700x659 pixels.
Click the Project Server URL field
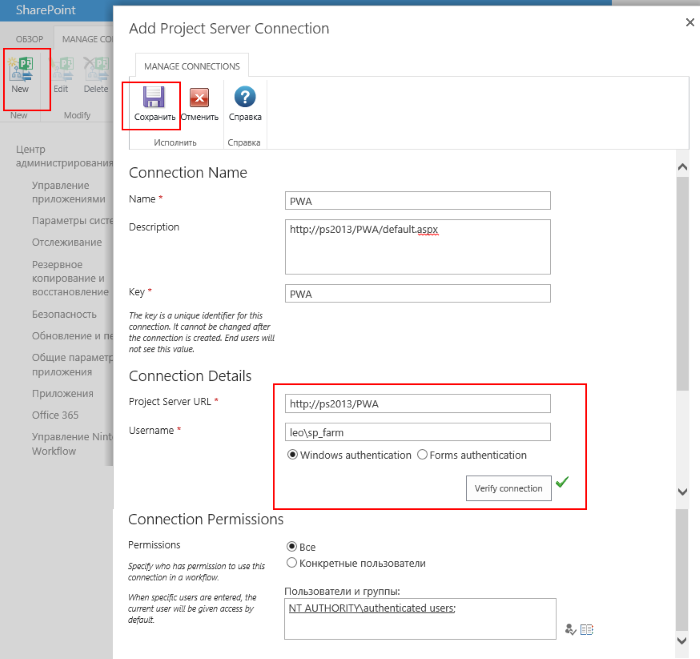point(417,404)
